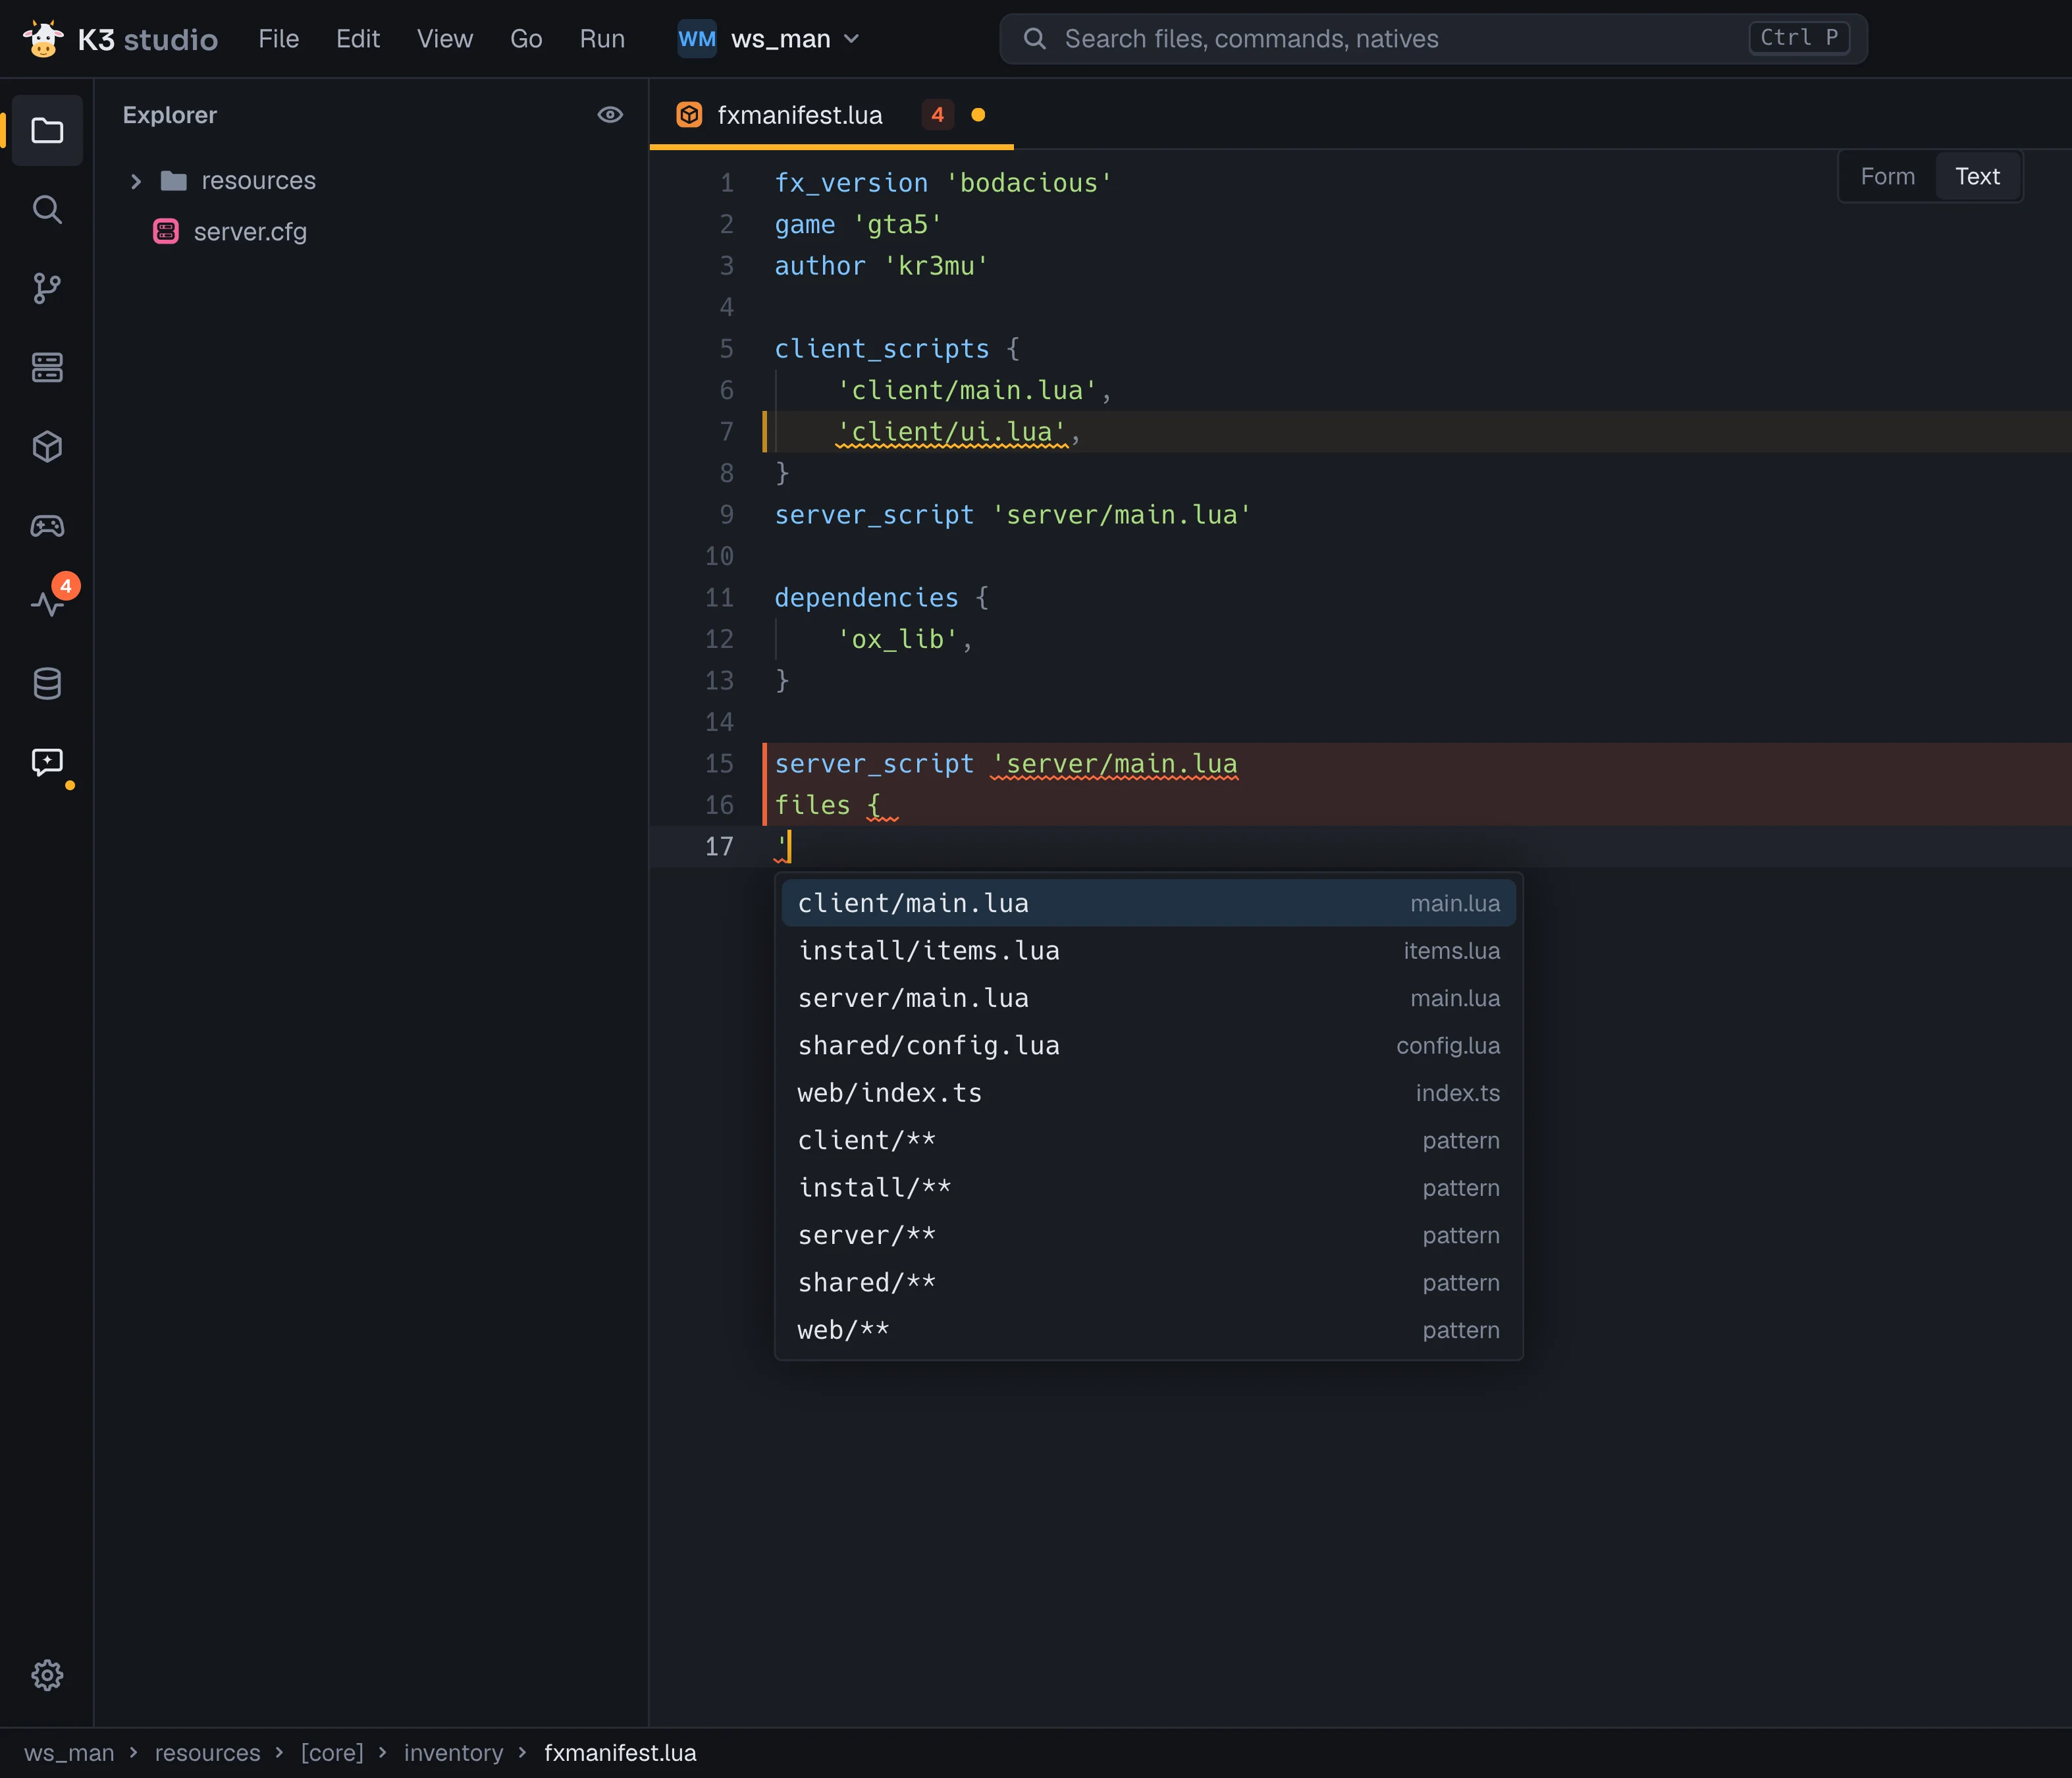
Task: Click the Ctrl P shortcut hint
Action: click(x=1799, y=38)
